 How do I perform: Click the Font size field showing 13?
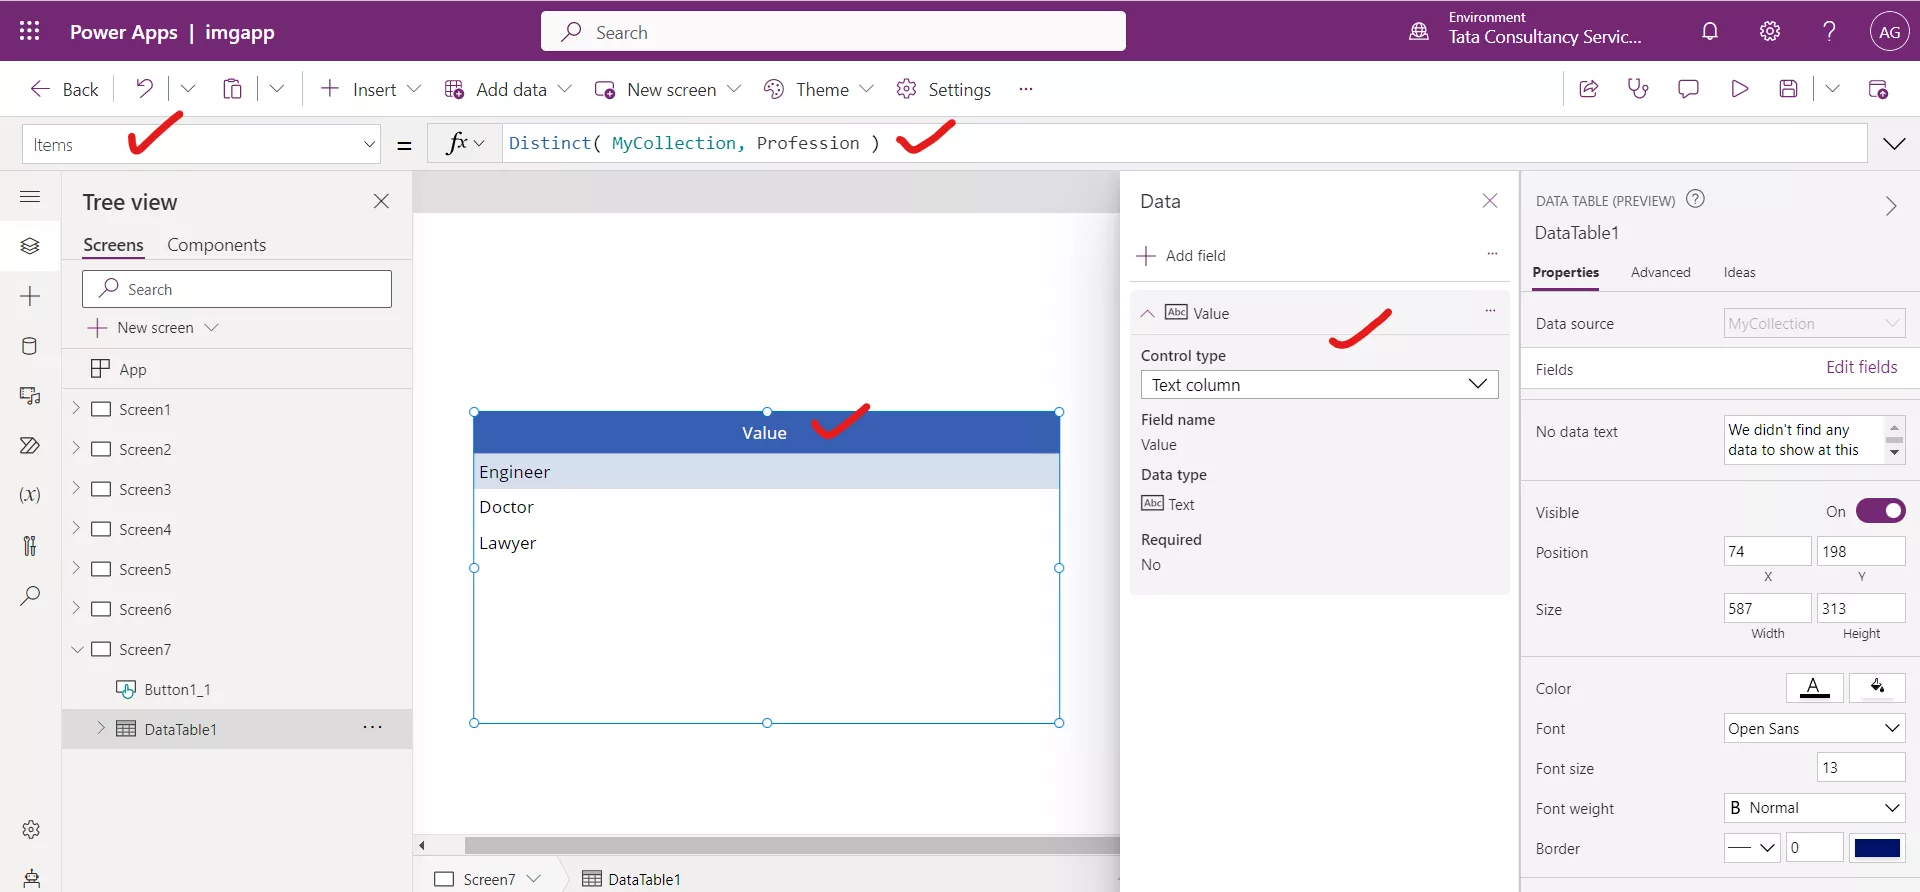[x=1860, y=767]
